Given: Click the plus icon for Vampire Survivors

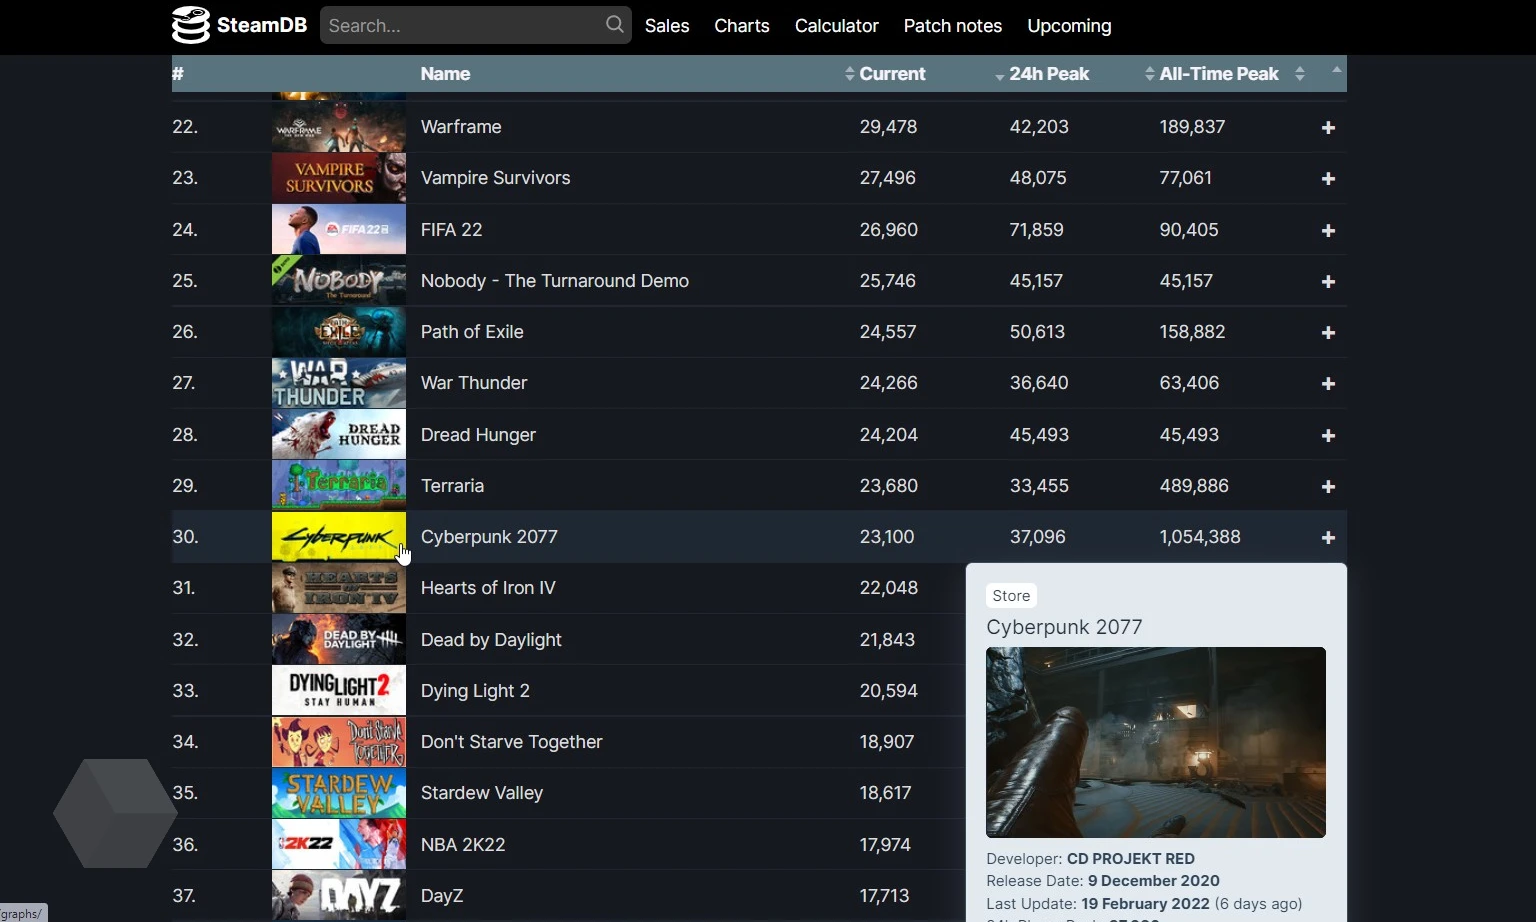Looking at the screenshot, I should click(x=1328, y=179).
